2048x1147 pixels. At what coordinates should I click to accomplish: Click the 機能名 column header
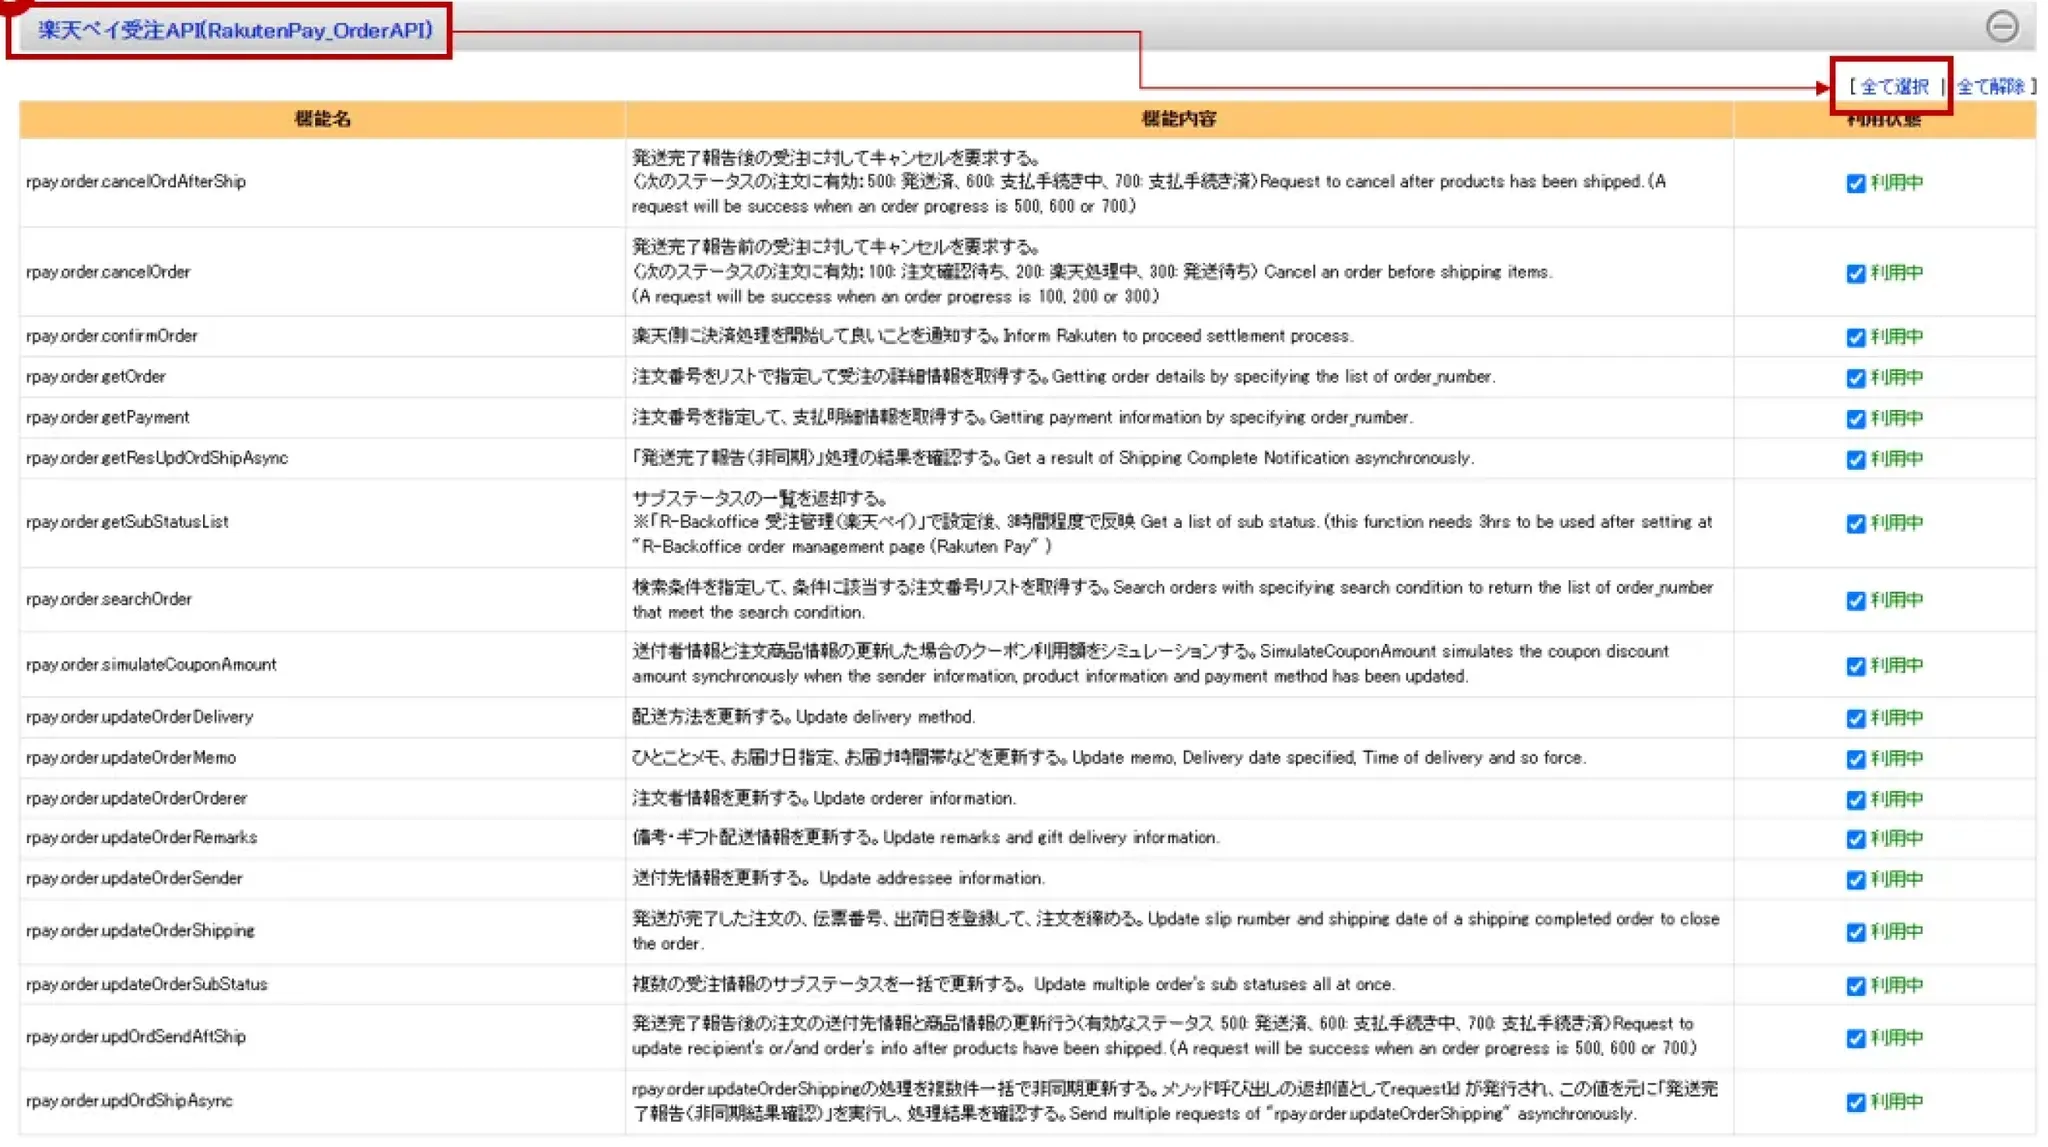tap(322, 119)
